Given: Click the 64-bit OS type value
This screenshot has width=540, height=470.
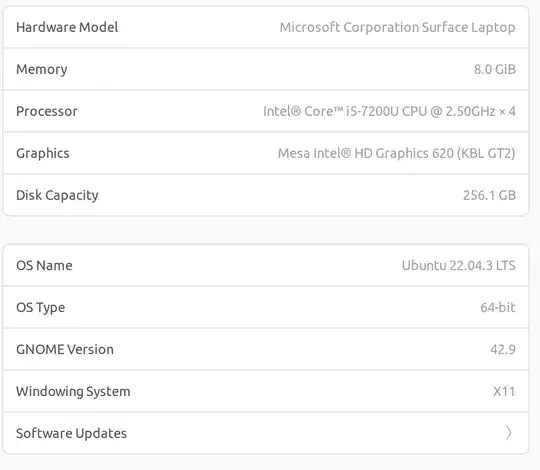Looking at the screenshot, I should [498, 307].
